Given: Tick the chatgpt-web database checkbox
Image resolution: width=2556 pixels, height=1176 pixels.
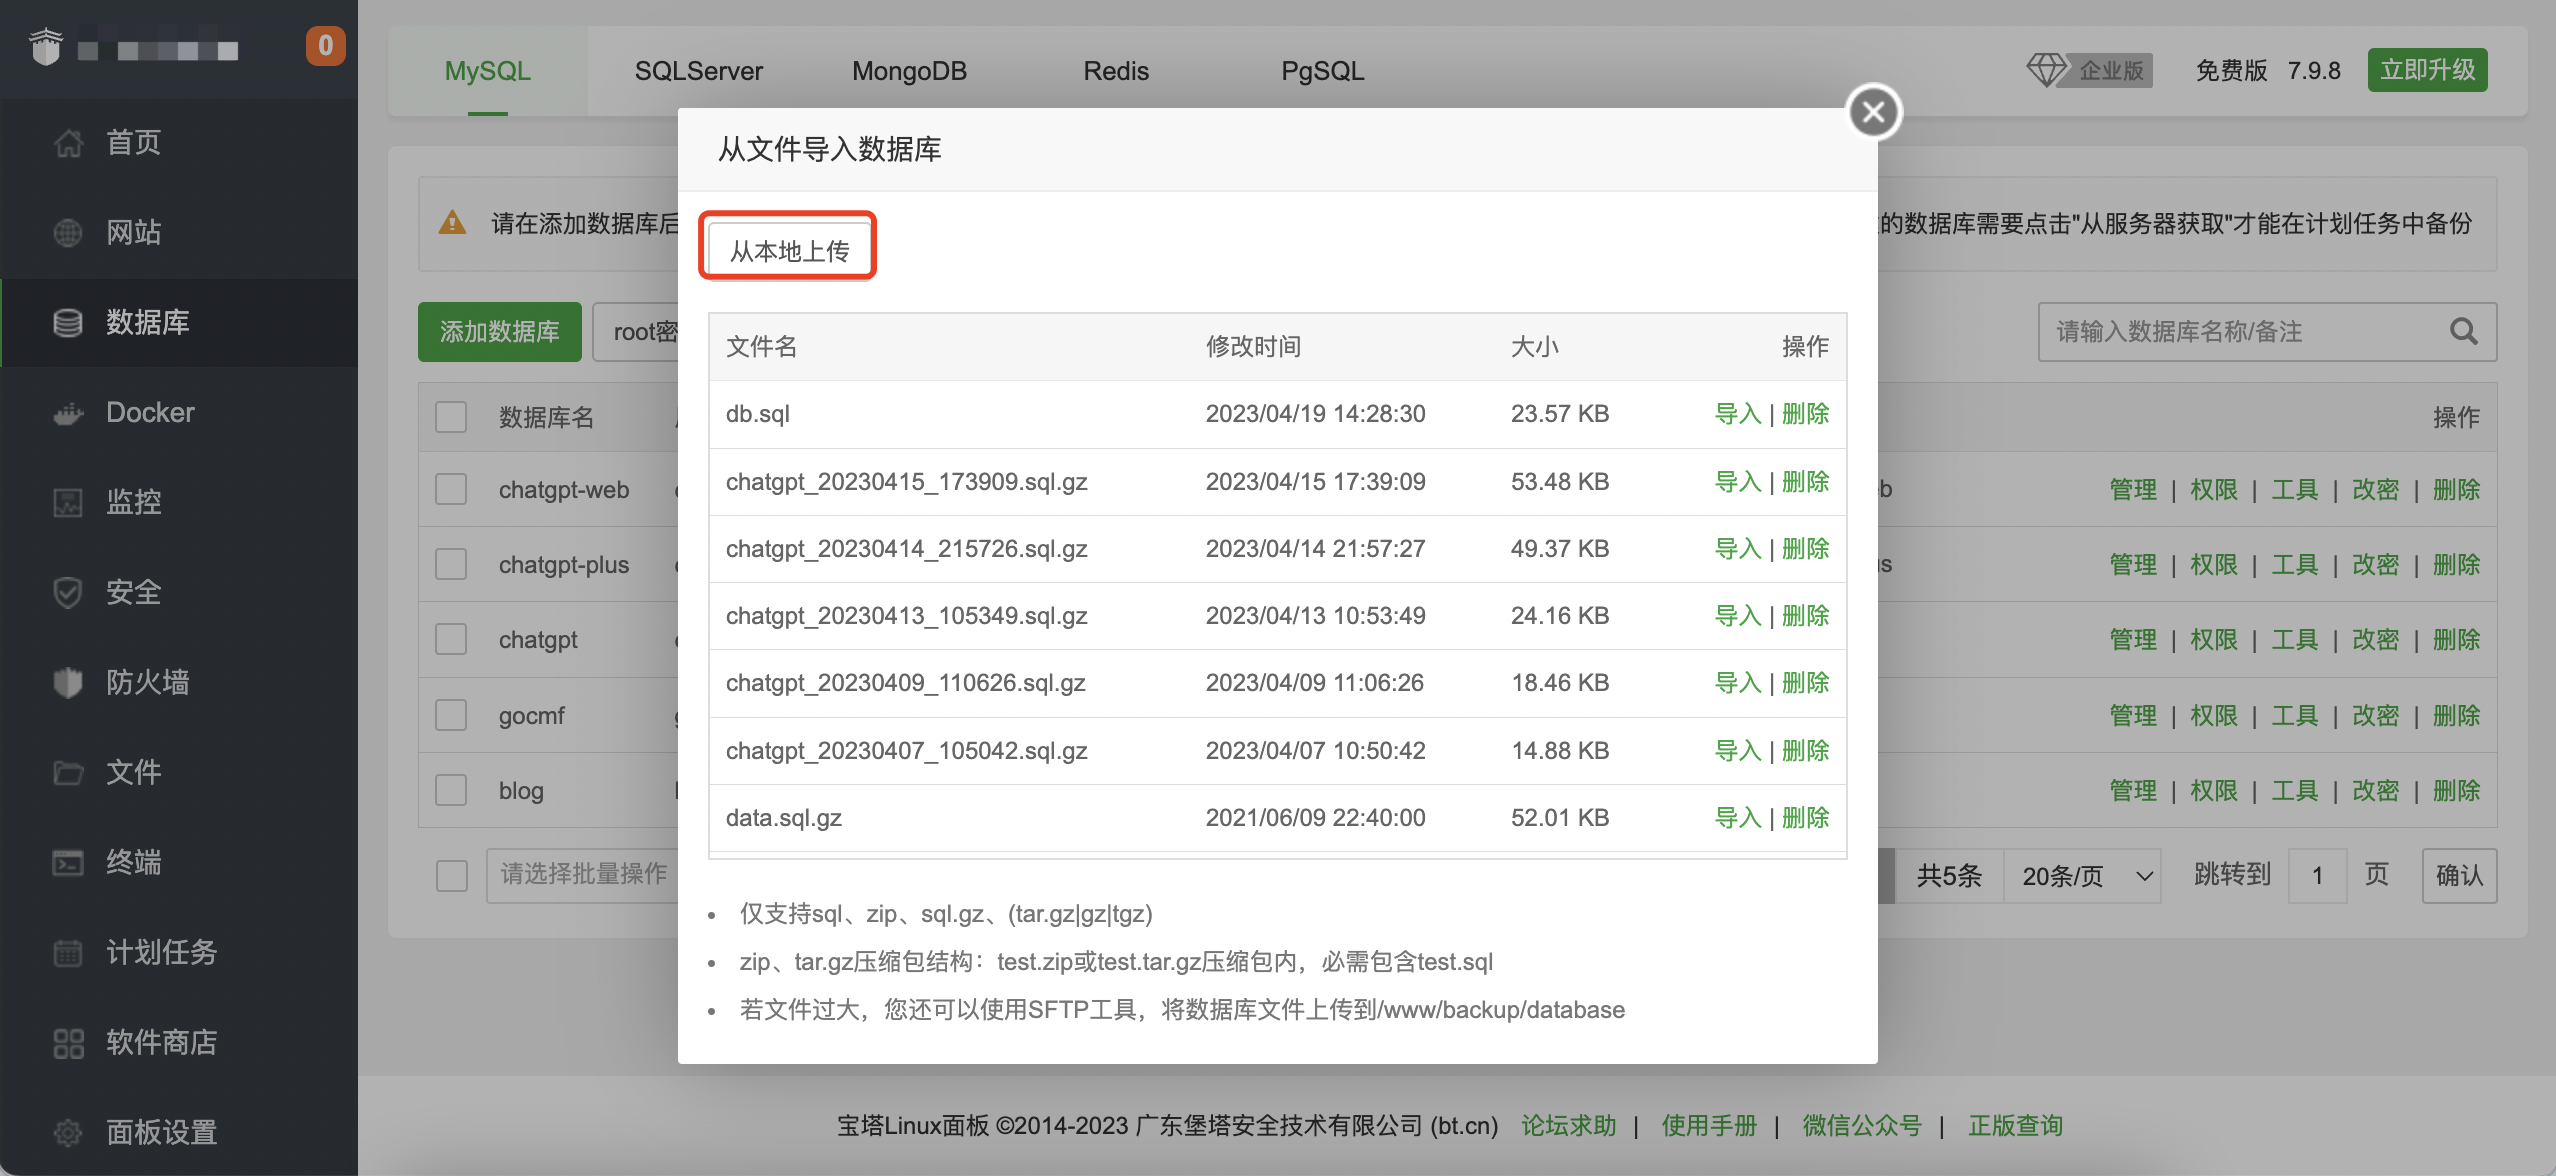Looking at the screenshot, I should [451, 490].
